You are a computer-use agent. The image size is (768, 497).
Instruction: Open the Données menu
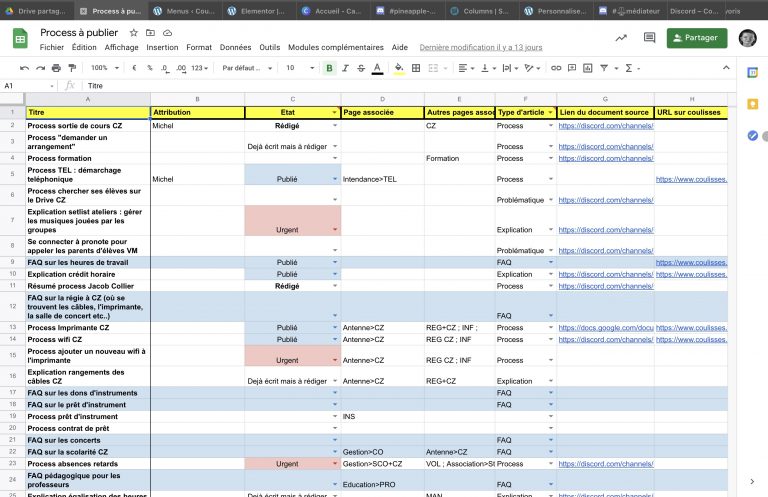pyautogui.click(x=235, y=47)
